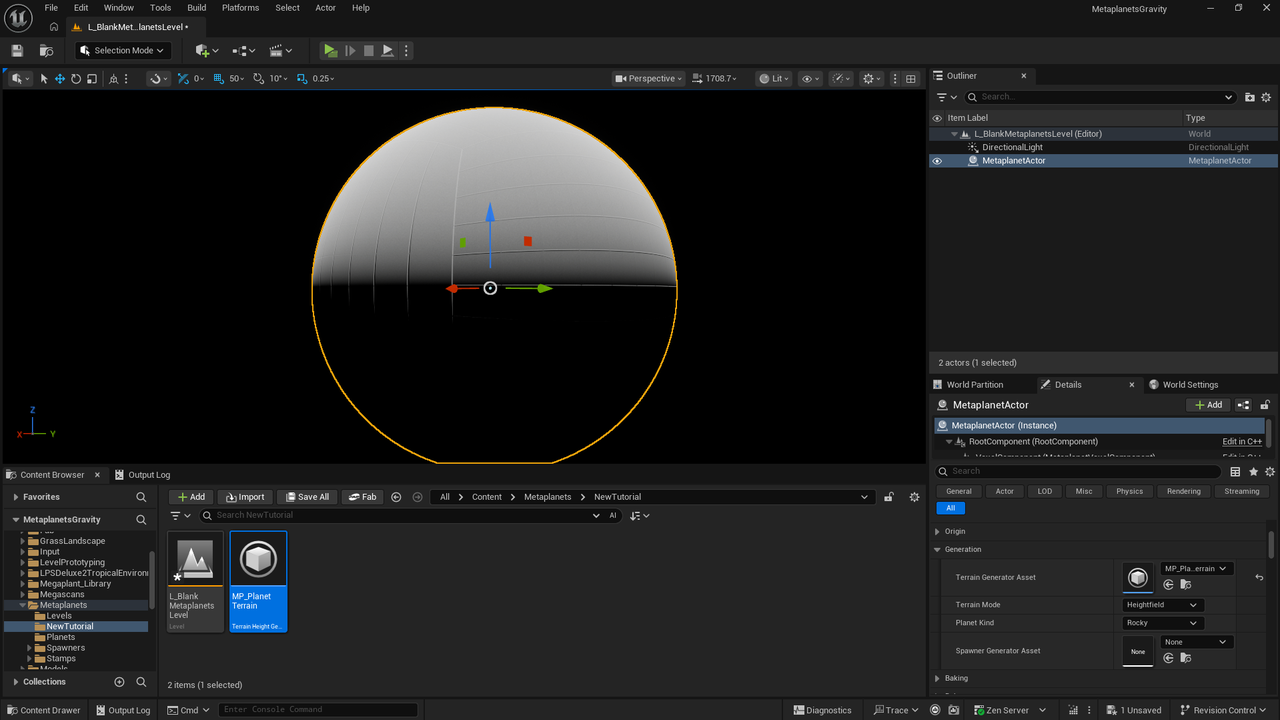Open the Blueprints toolbar menu
The image size is (1280, 720).
tap(244, 50)
